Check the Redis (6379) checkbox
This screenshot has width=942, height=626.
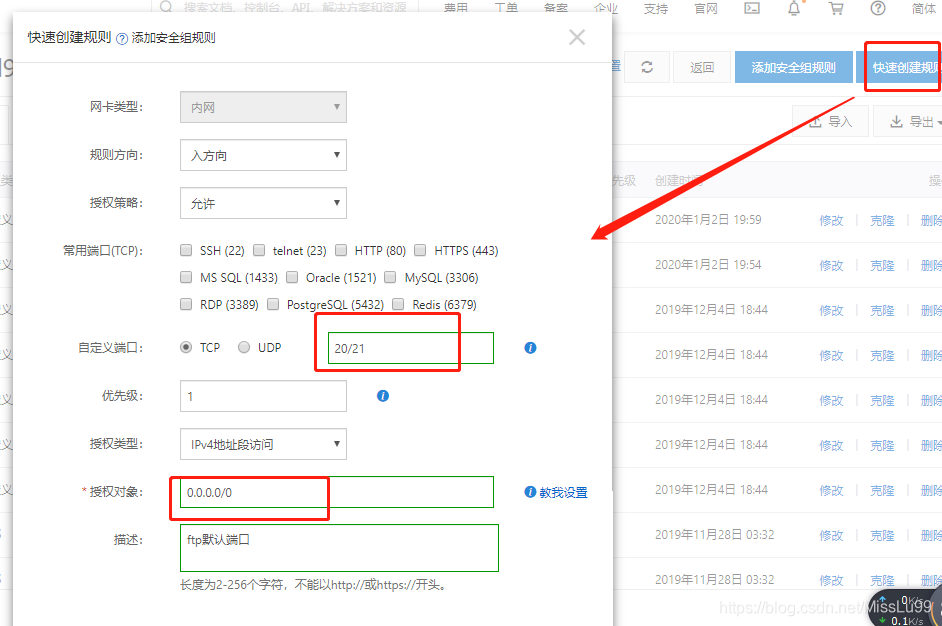pos(398,304)
